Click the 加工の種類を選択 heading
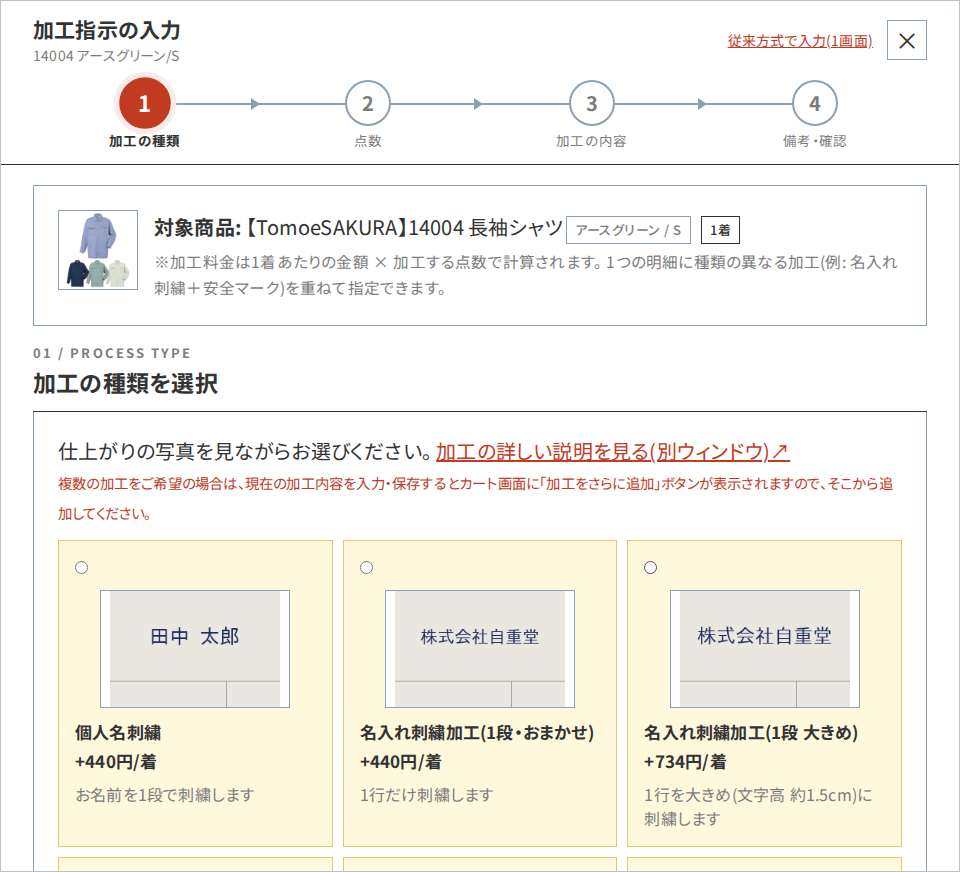This screenshot has width=960, height=872. tap(126, 384)
